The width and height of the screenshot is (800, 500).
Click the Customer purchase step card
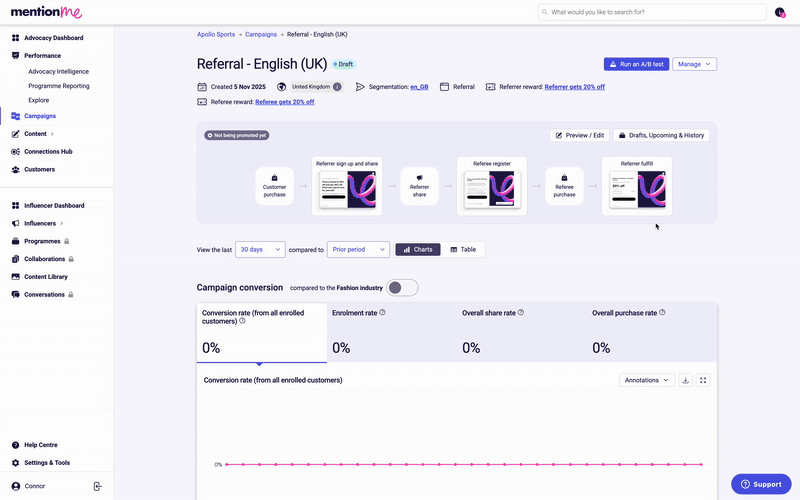274,186
